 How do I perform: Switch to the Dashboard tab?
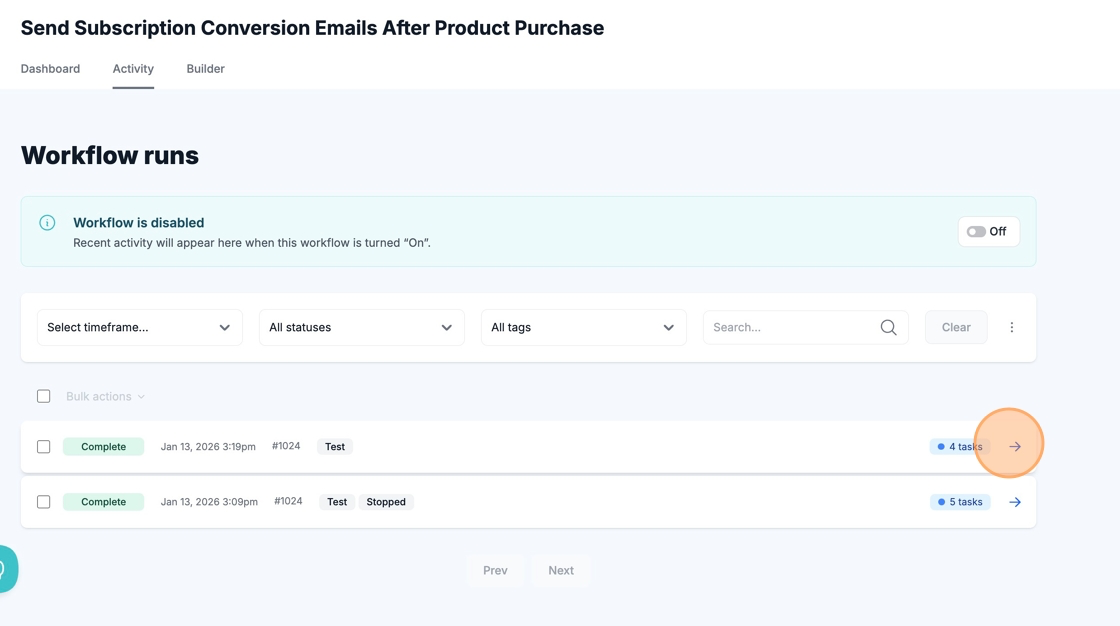coord(50,69)
